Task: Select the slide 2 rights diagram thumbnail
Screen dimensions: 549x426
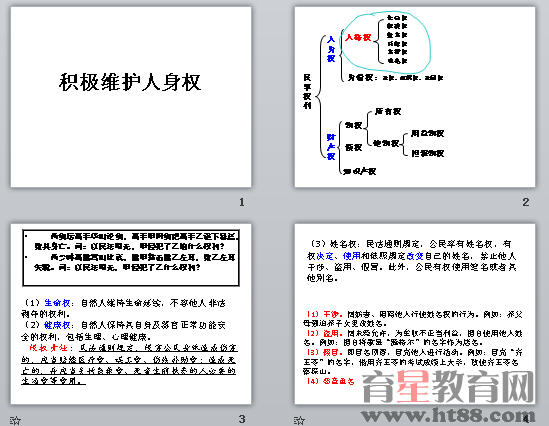Action: [x=415, y=97]
